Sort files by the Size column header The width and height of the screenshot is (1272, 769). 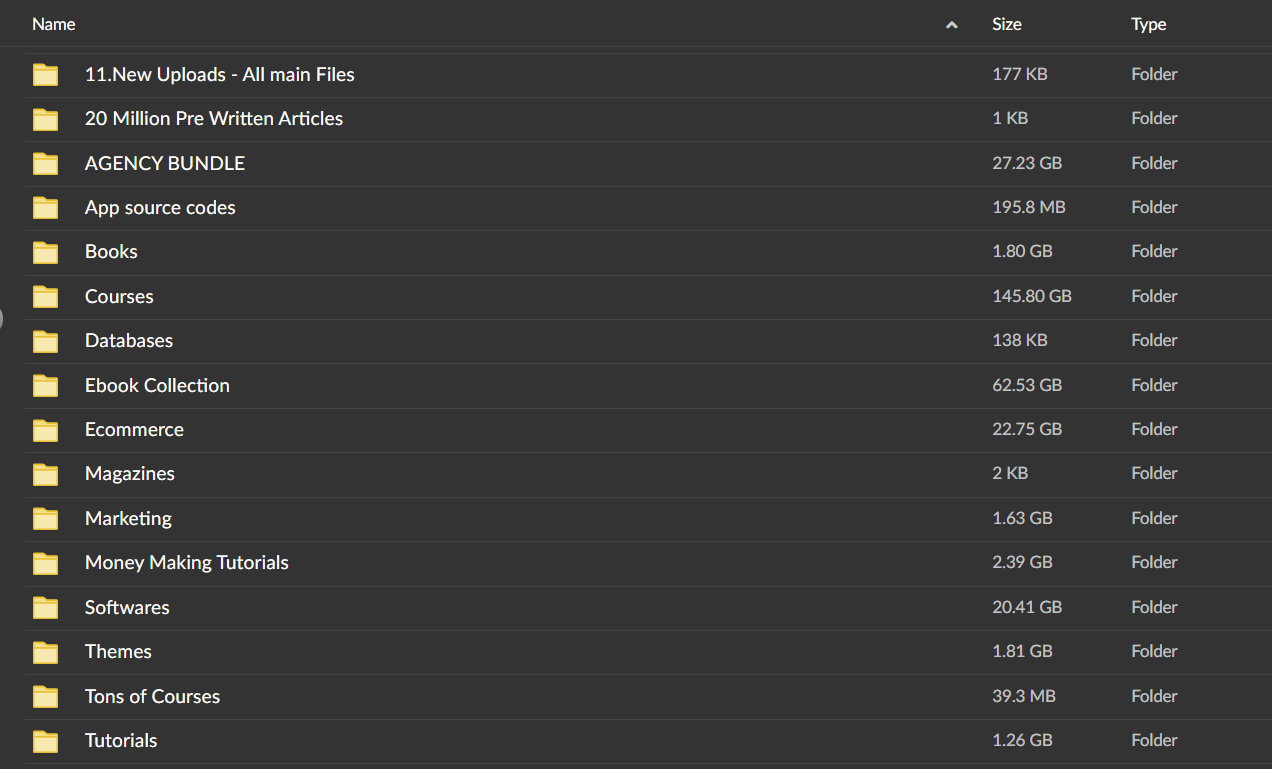pos(1006,24)
